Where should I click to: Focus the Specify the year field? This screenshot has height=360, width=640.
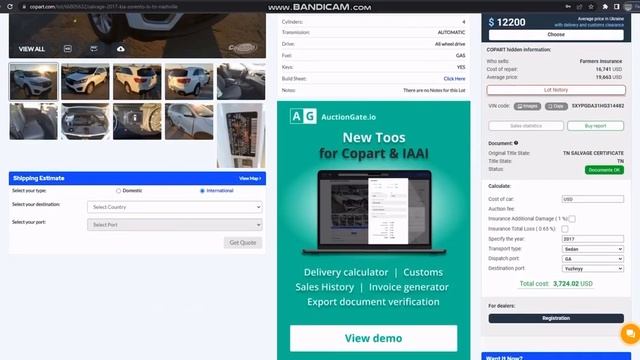[x=593, y=239]
